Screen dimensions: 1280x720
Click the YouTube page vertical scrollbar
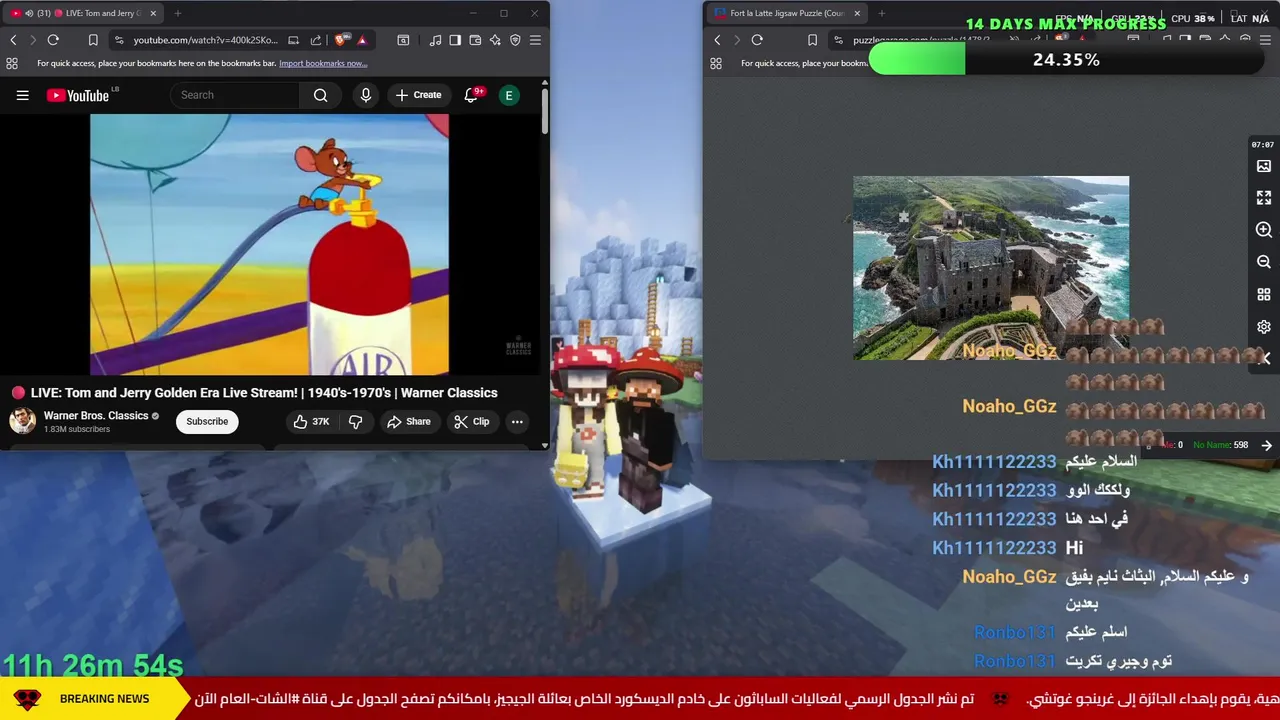coord(544,112)
